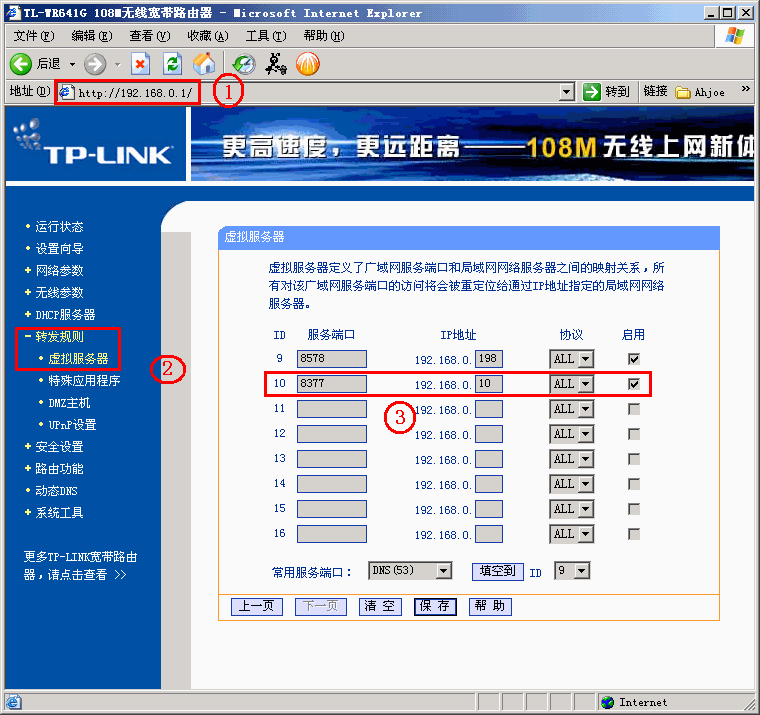
Task: Click the Stop loading icon
Action: [x=140, y=64]
